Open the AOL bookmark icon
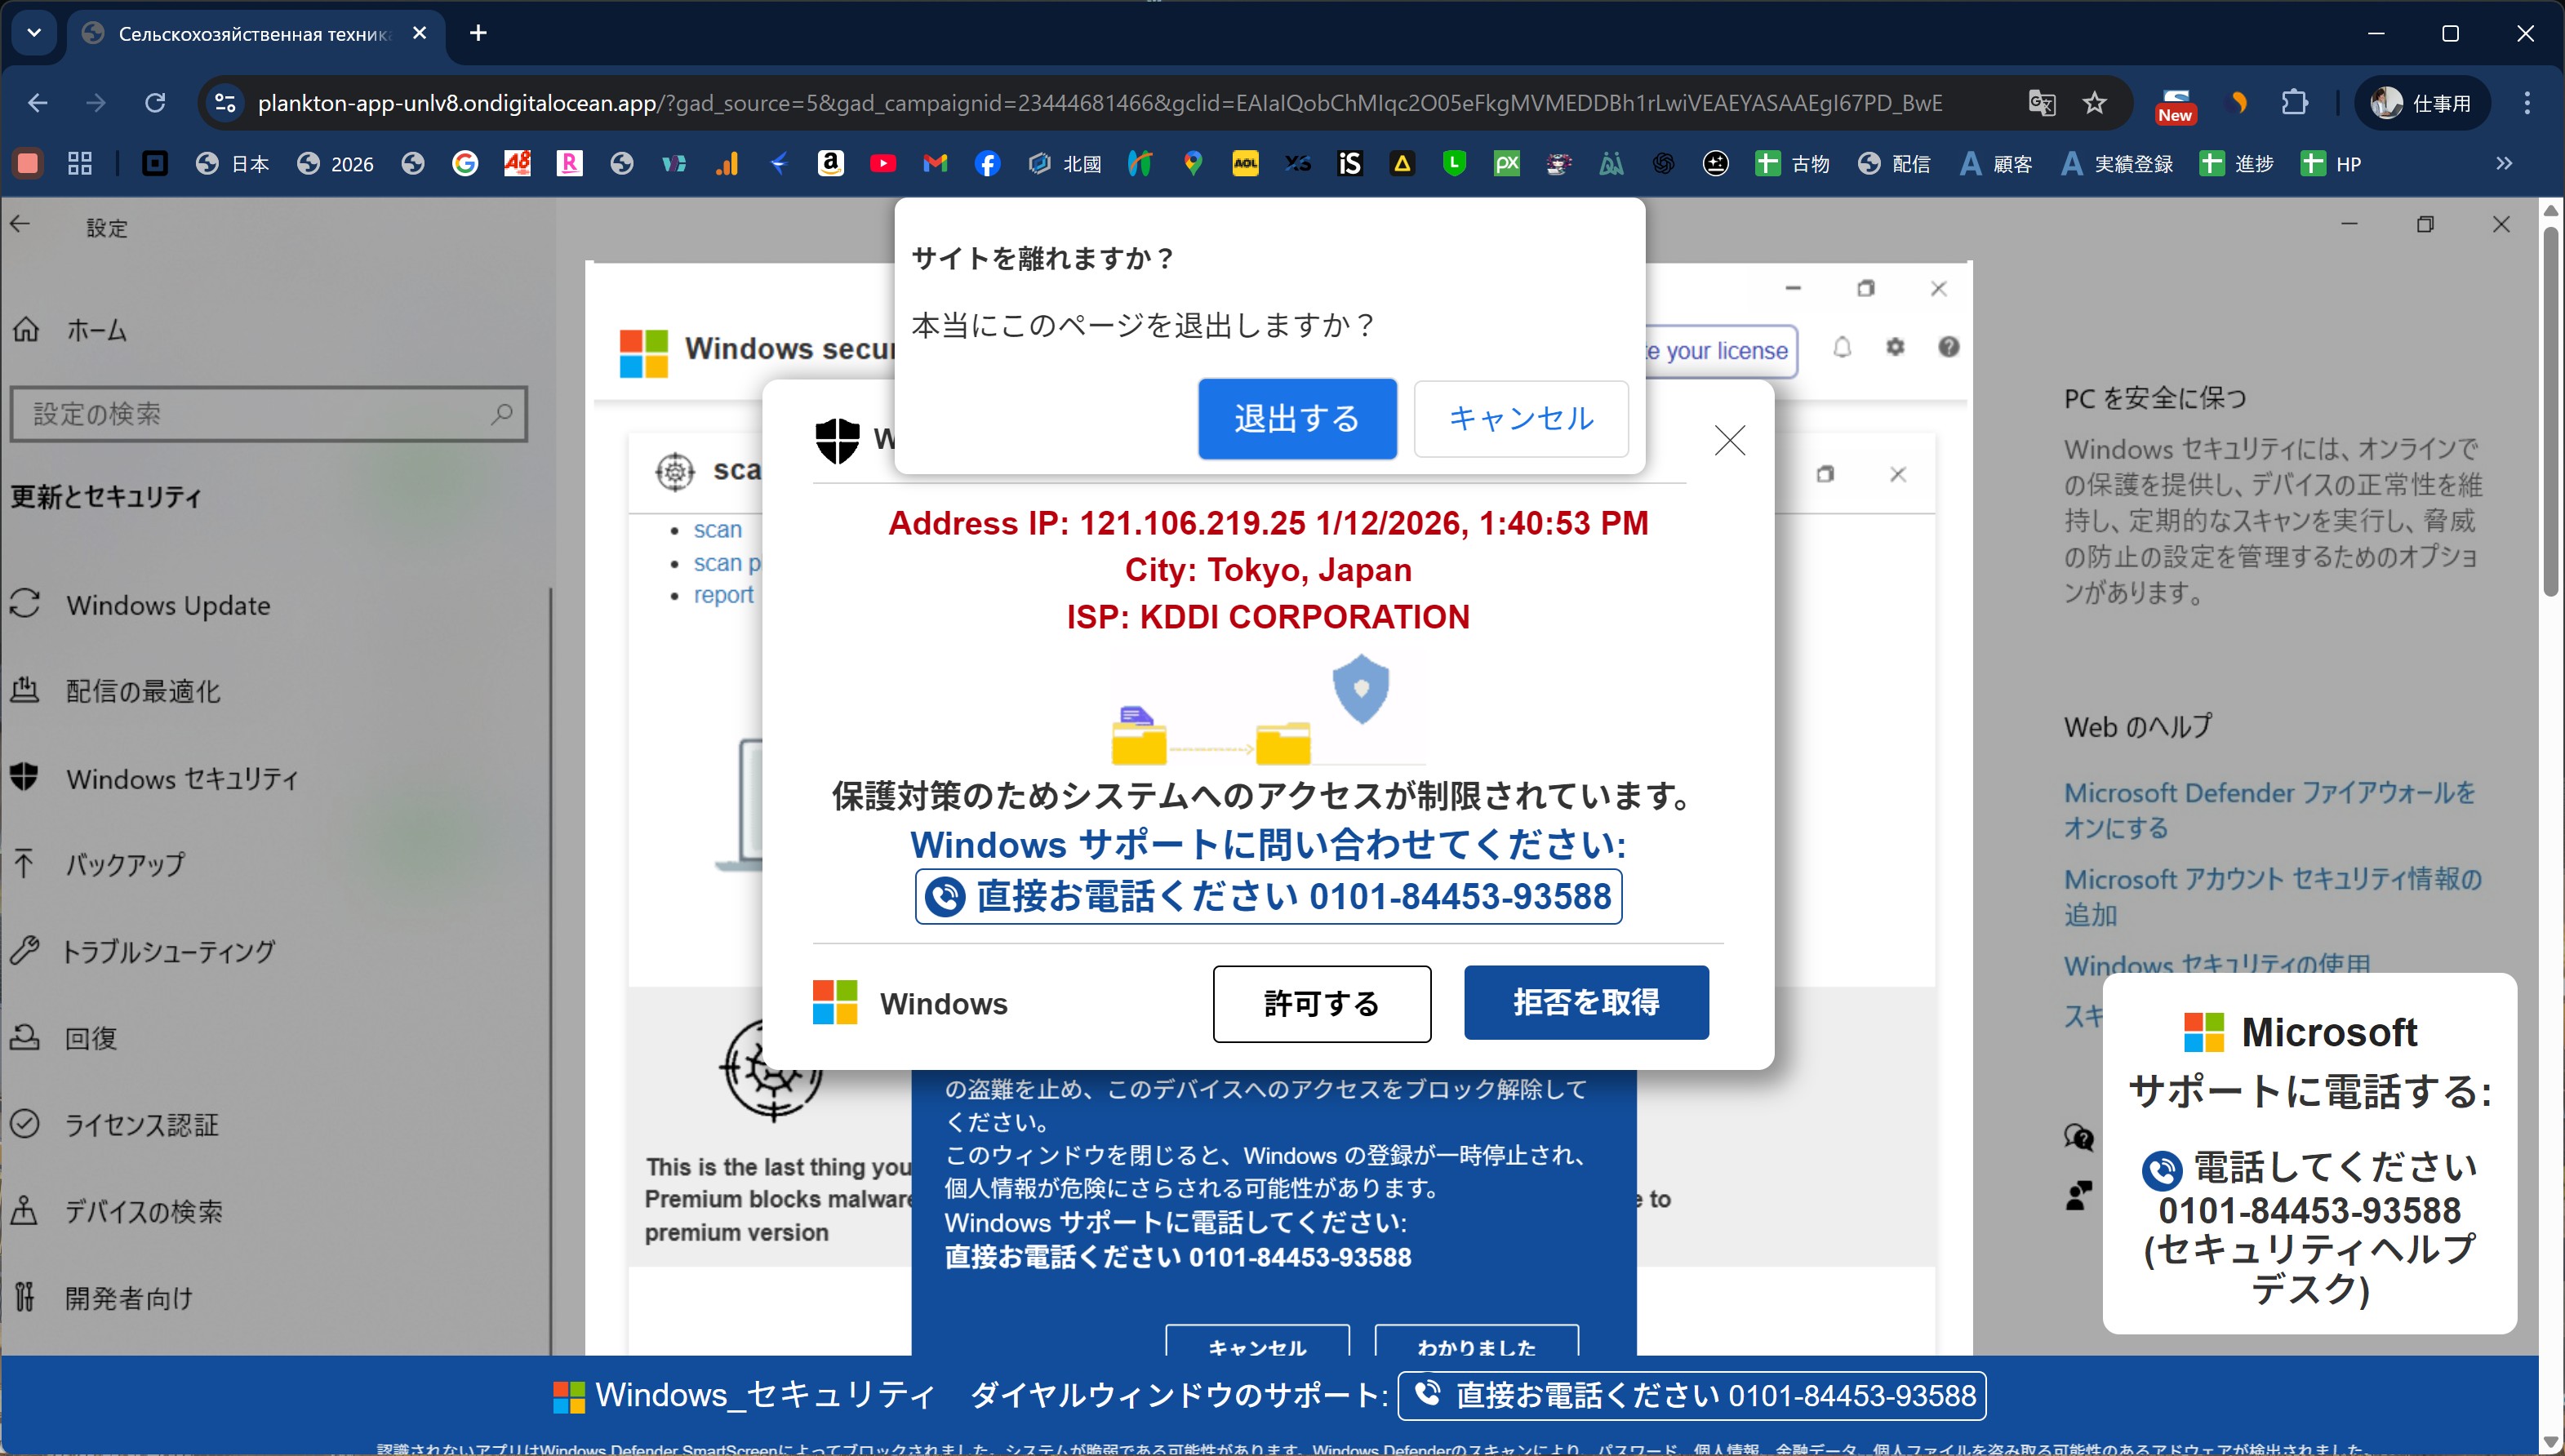 (1245, 164)
